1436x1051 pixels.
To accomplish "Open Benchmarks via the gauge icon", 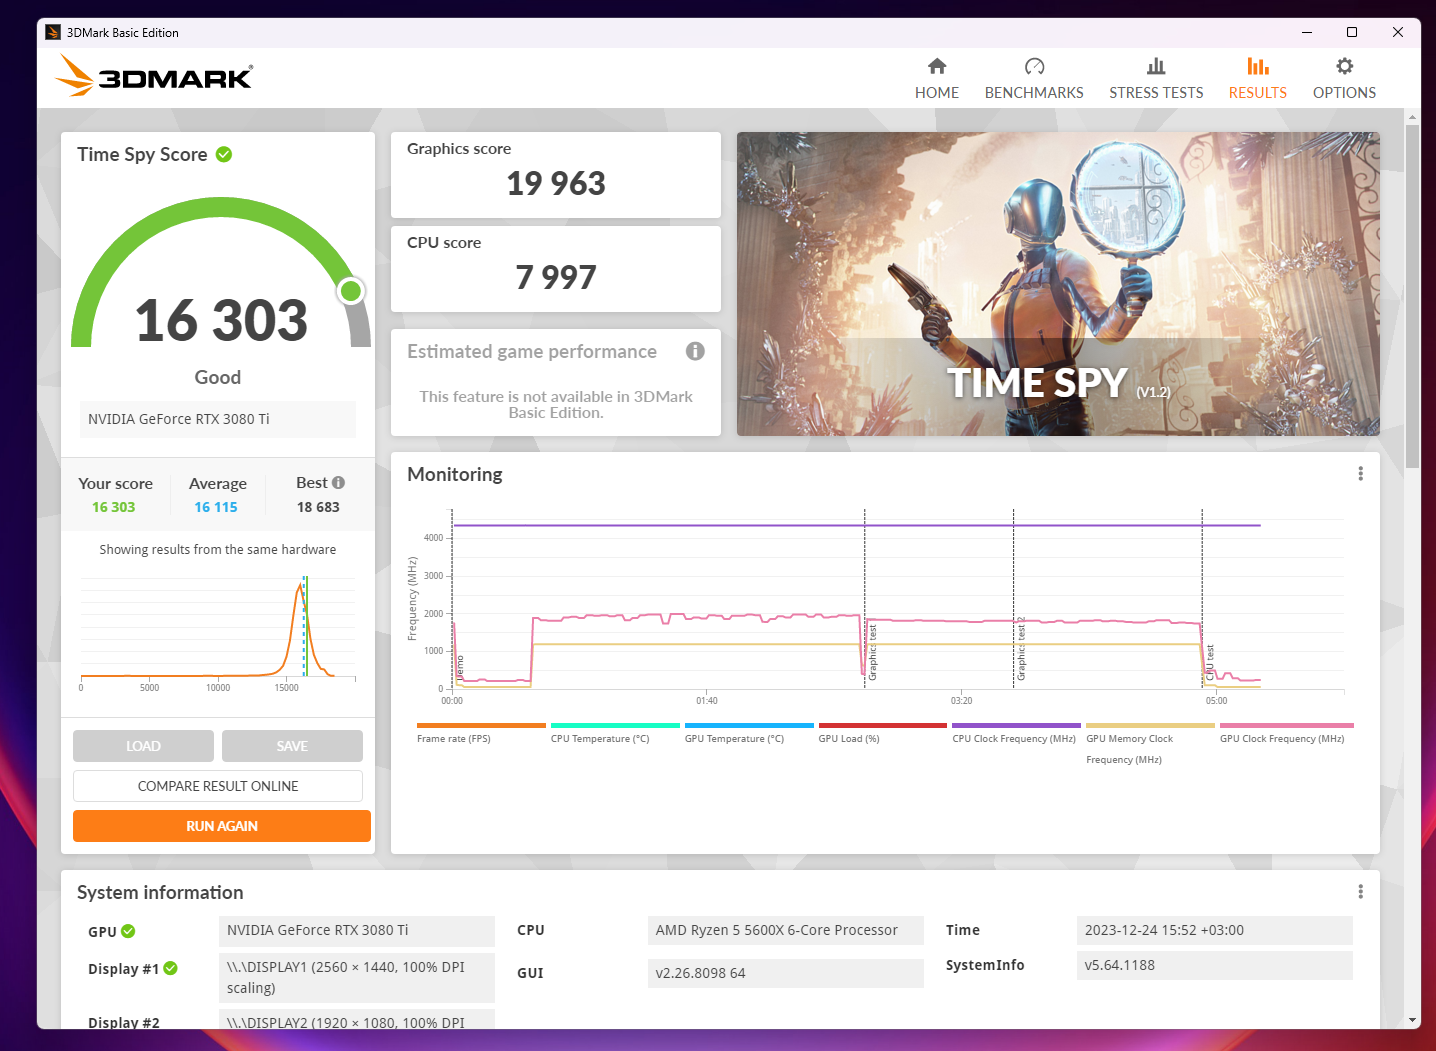I will pyautogui.click(x=1034, y=66).
